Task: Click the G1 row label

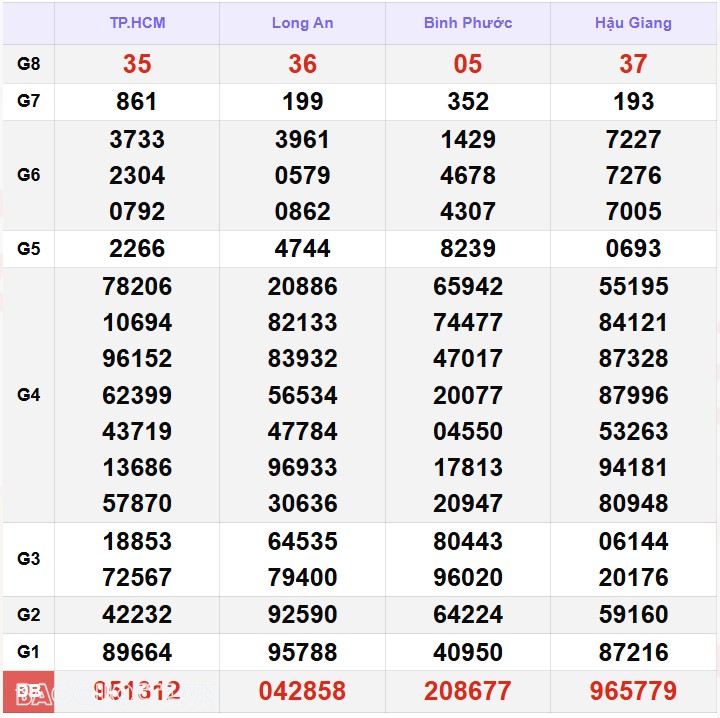Action: tap(29, 652)
